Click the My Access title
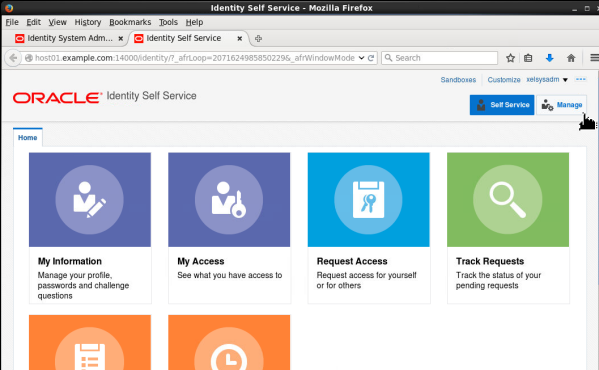 201,261
